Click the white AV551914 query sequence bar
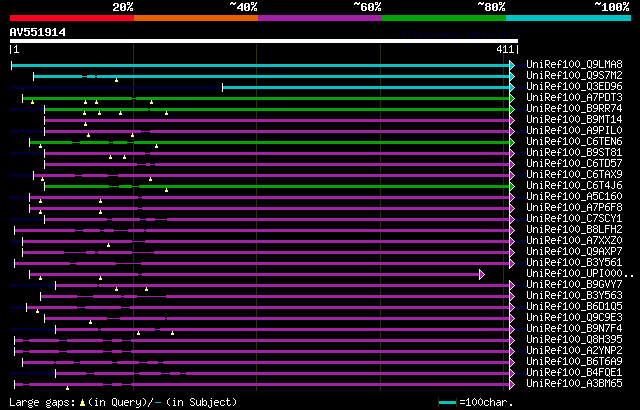Screen dimensions: 640x410 pos(264,41)
